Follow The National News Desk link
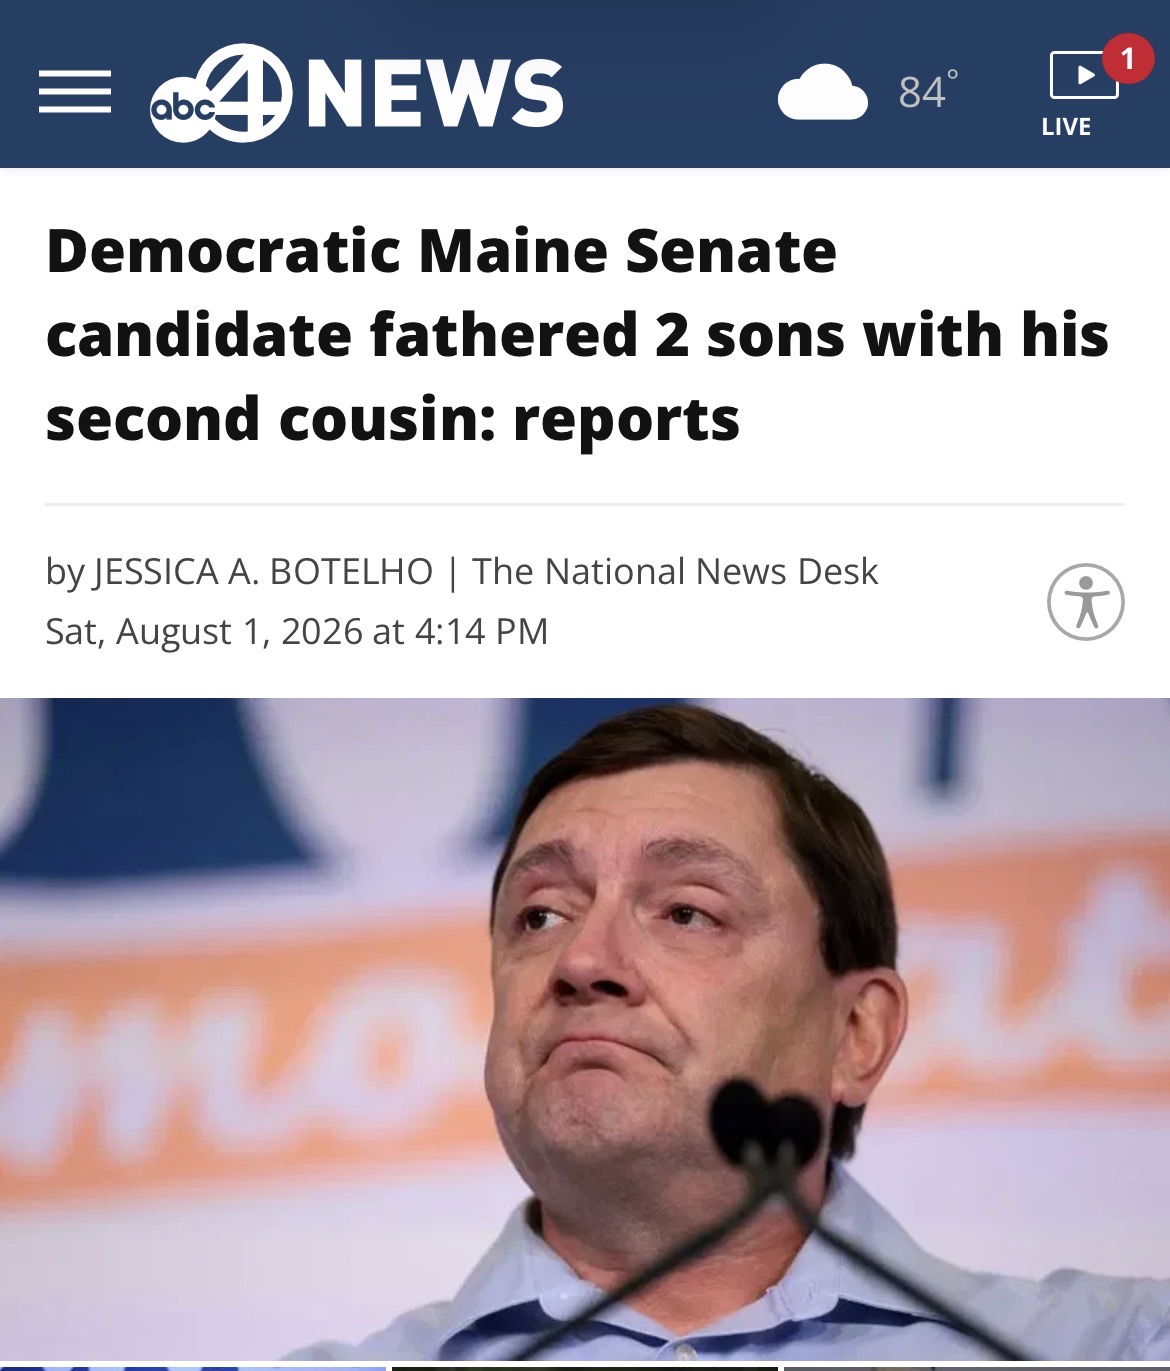This screenshot has width=1170, height=1371. pyautogui.click(x=675, y=572)
